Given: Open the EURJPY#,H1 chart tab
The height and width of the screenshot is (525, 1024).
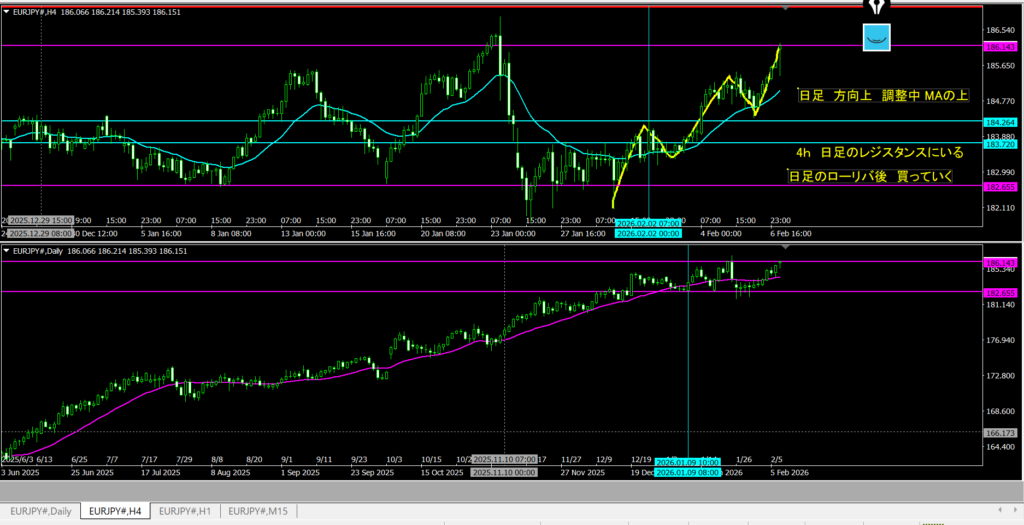Looking at the screenshot, I should (186, 510).
